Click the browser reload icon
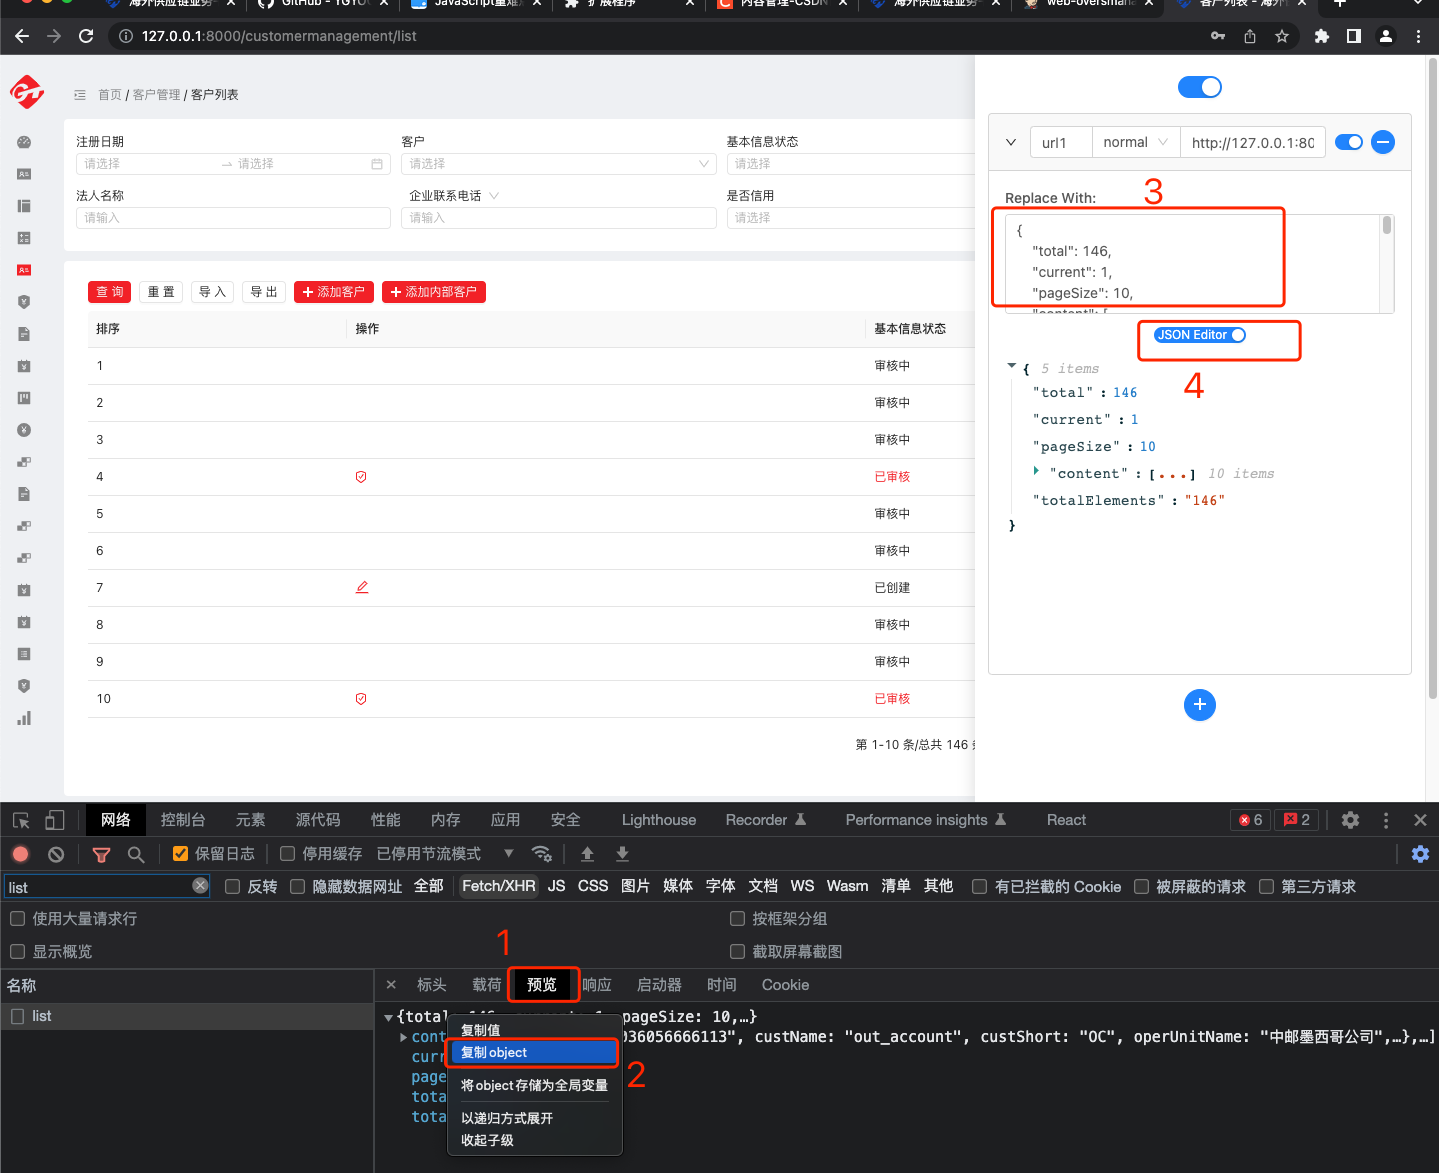This screenshot has height=1173, width=1439. (86, 36)
